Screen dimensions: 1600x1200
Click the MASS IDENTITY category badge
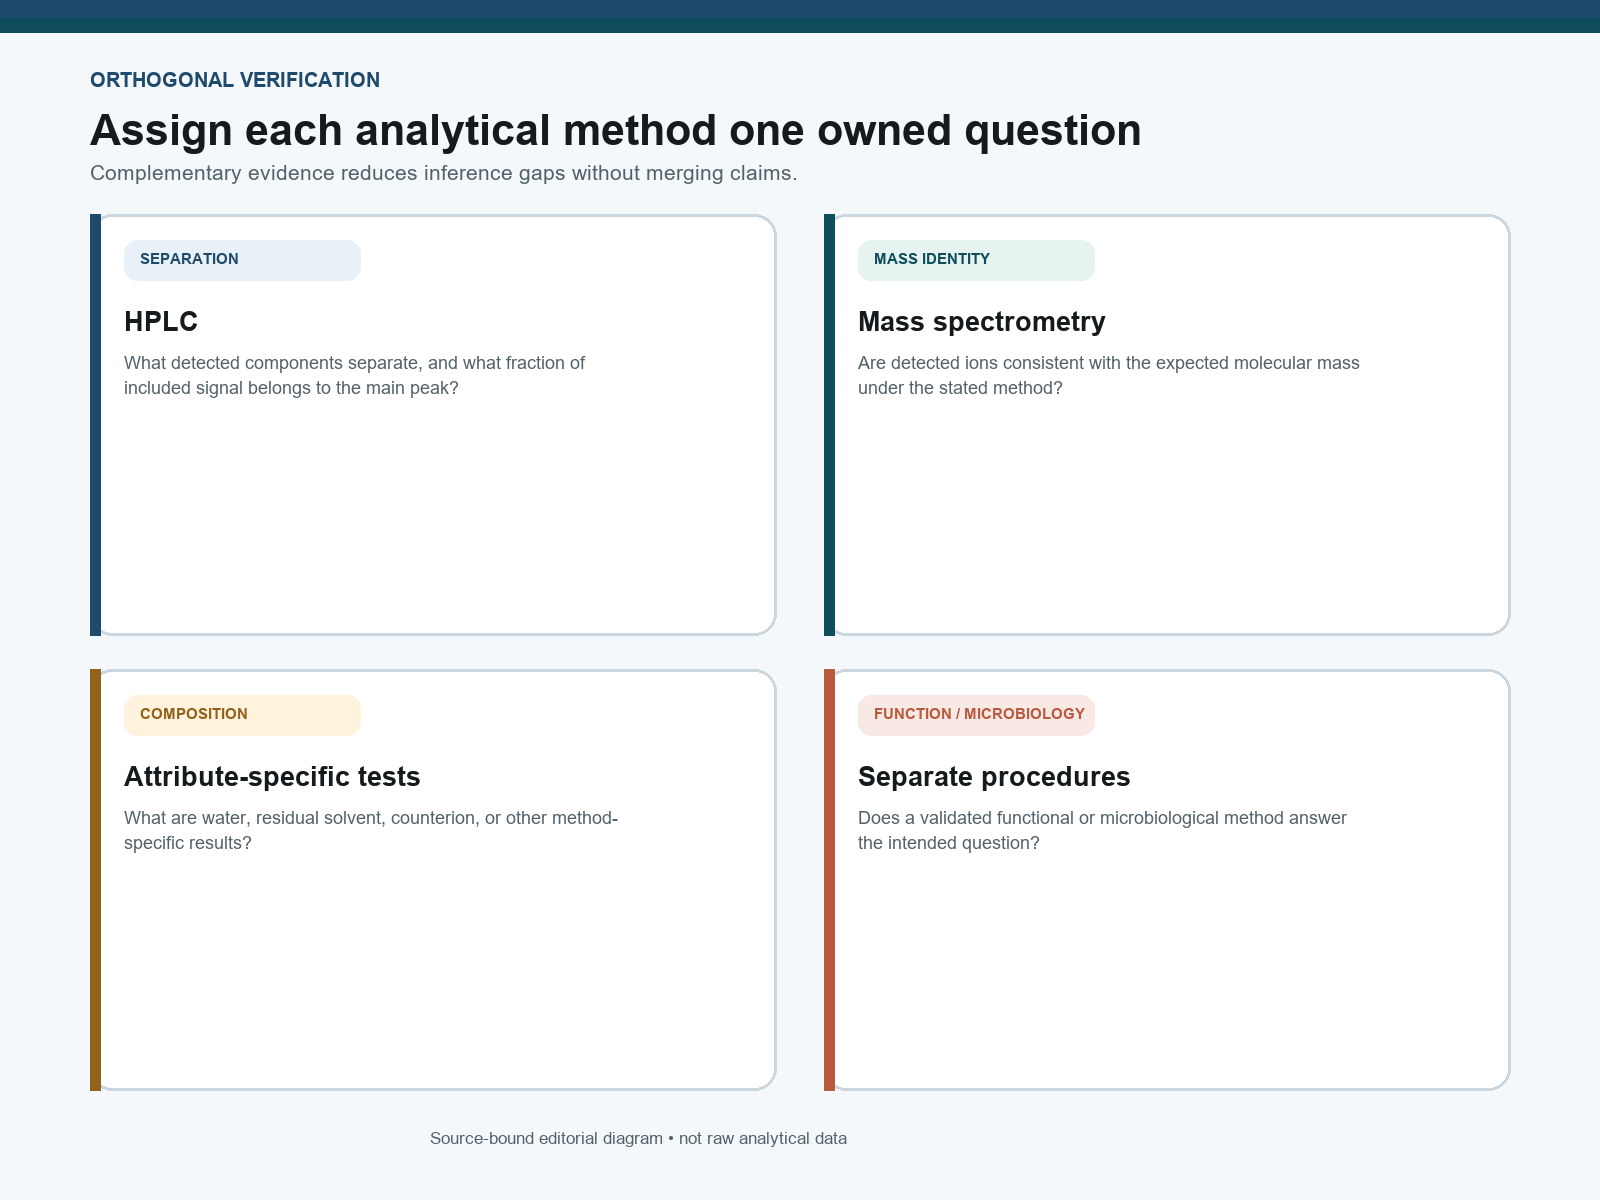[x=976, y=260]
